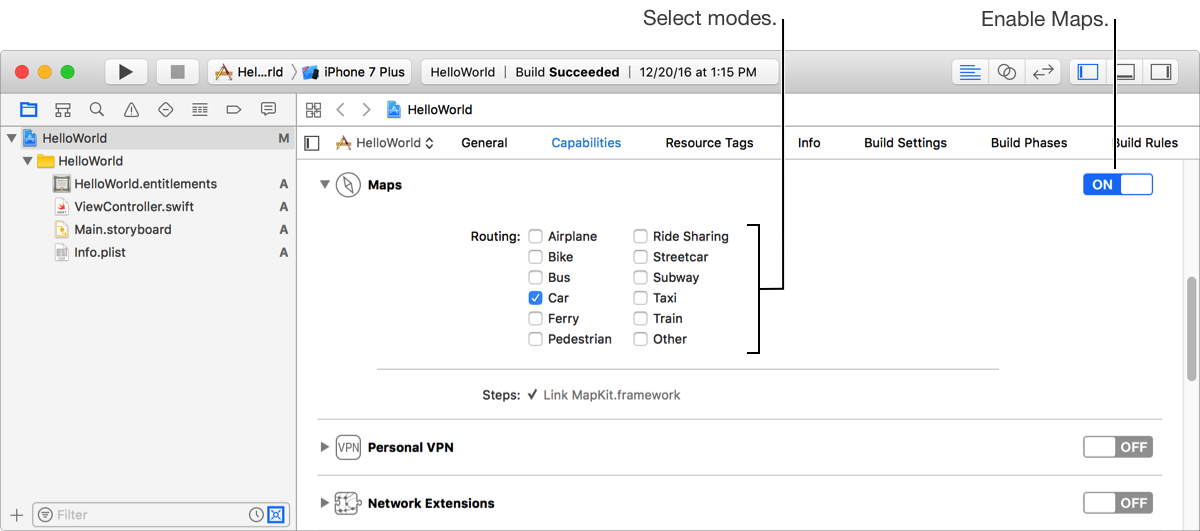Screen dimensions: 1200x531
Task: Enable the Bike routing checkbox
Action: (536, 257)
